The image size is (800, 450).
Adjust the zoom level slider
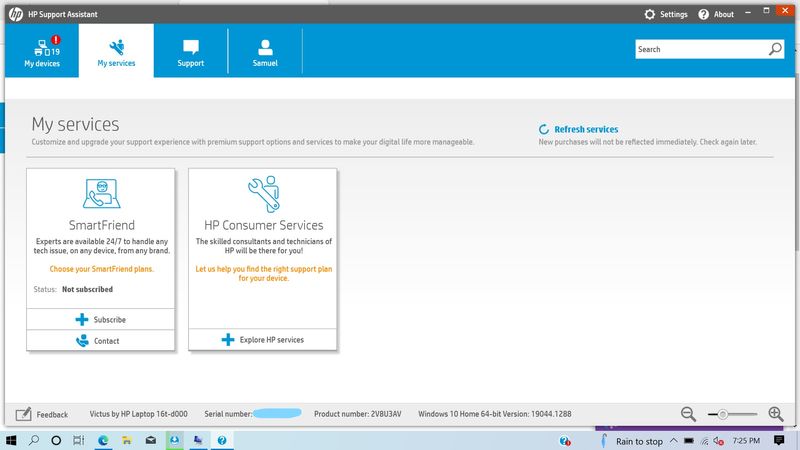722,414
